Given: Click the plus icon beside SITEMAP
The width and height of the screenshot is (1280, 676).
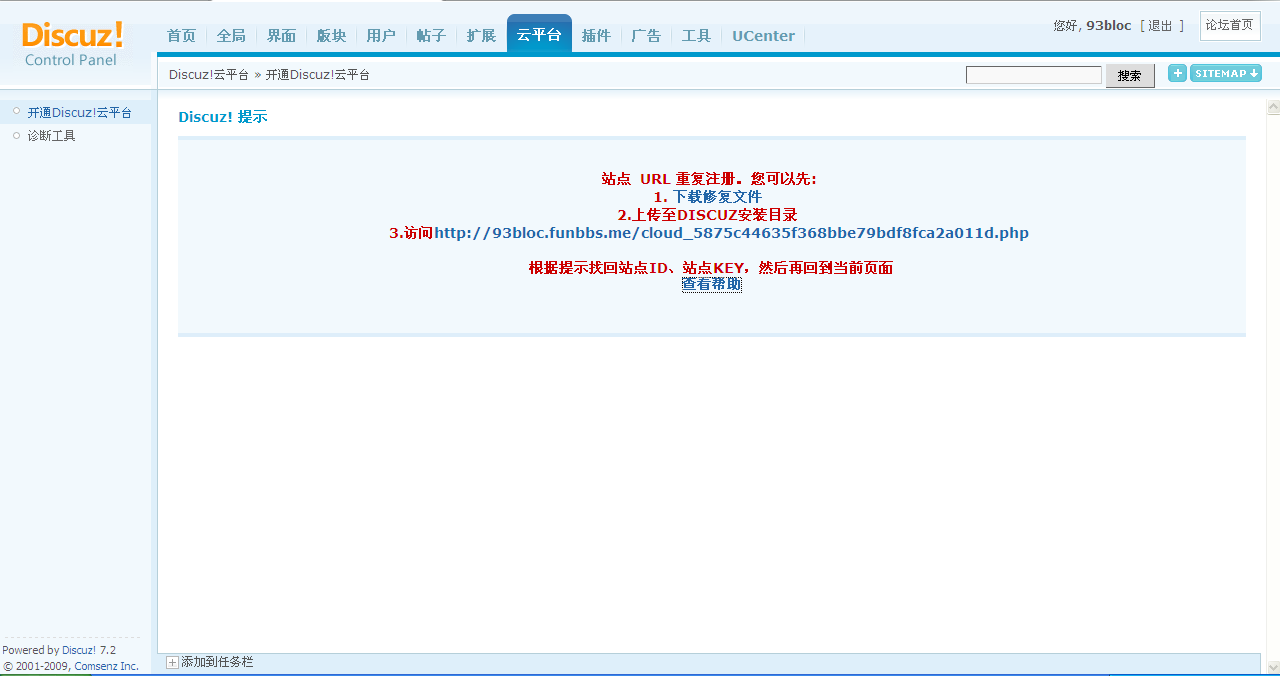Looking at the screenshot, I should click(x=1177, y=73).
